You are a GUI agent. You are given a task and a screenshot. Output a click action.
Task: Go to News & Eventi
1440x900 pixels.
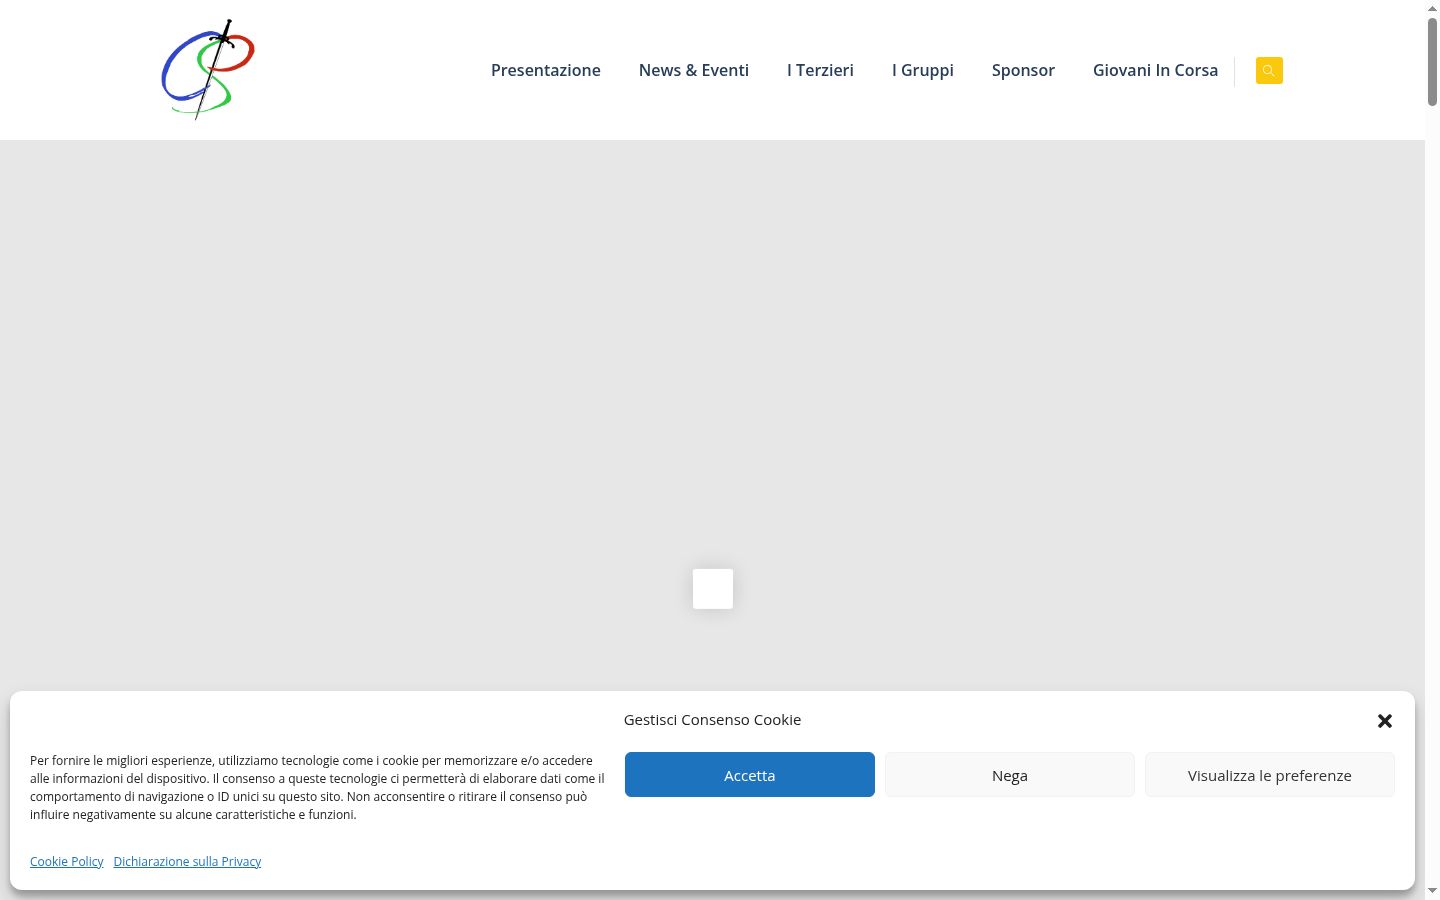click(694, 70)
